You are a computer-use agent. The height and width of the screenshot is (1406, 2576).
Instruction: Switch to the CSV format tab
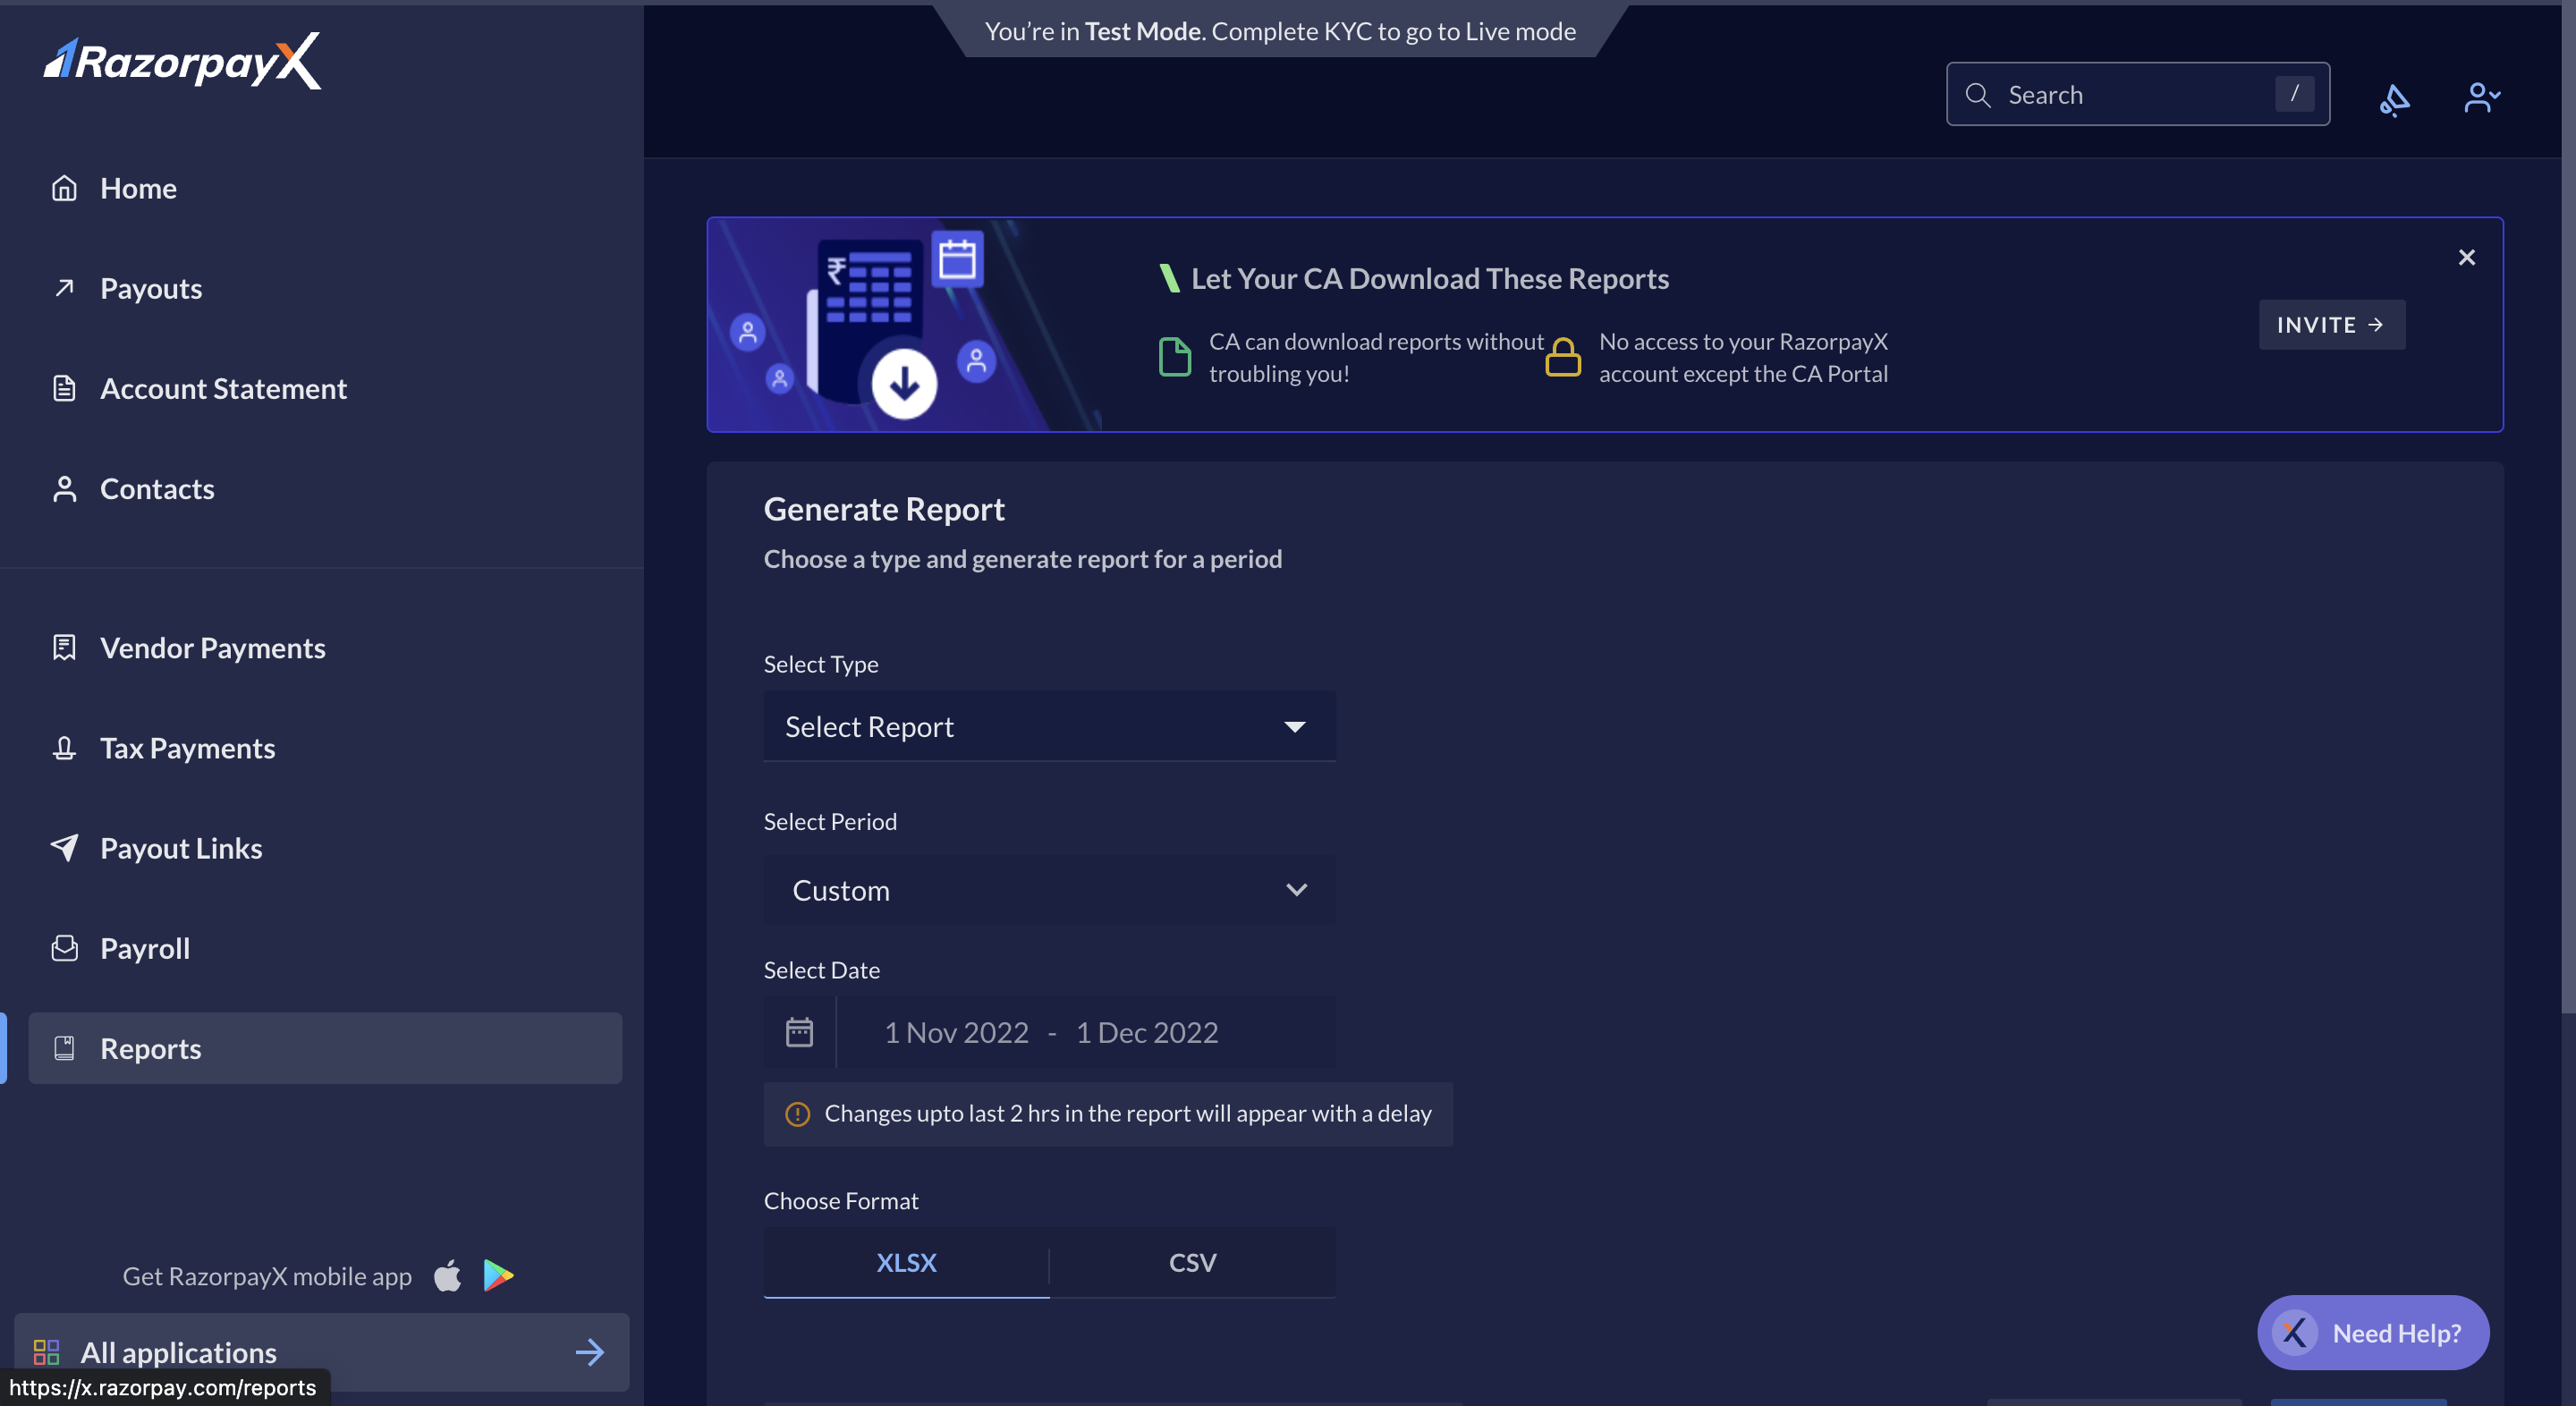tap(1192, 1262)
